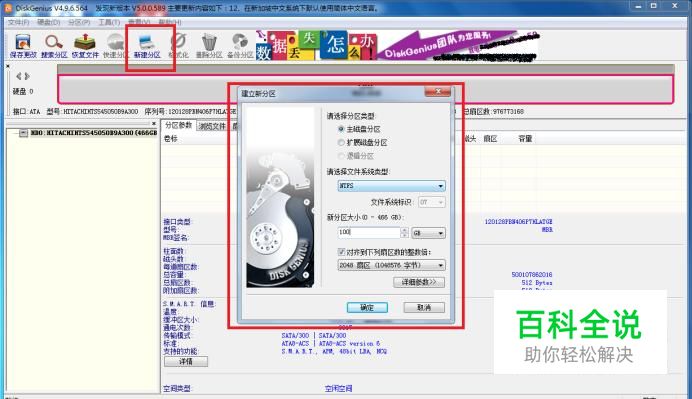Open the 文件系统标识 07 dropdown
The height and width of the screenshot is (399, 692).
tap(432, 202)
